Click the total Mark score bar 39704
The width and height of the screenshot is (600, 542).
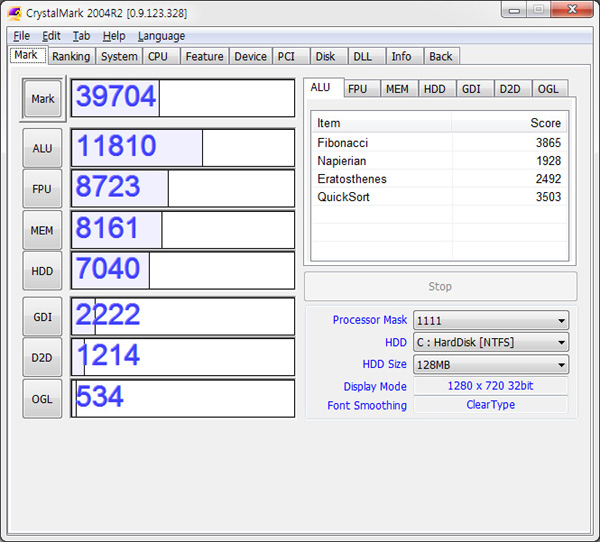coord(183,98)
